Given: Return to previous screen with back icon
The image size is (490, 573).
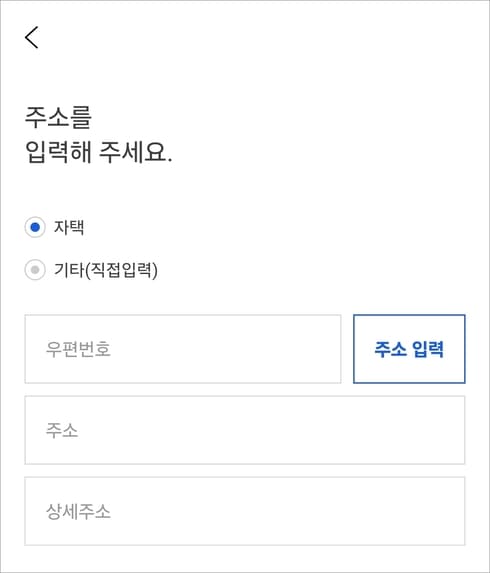Looking at the screenshot, I should (32, 37).
